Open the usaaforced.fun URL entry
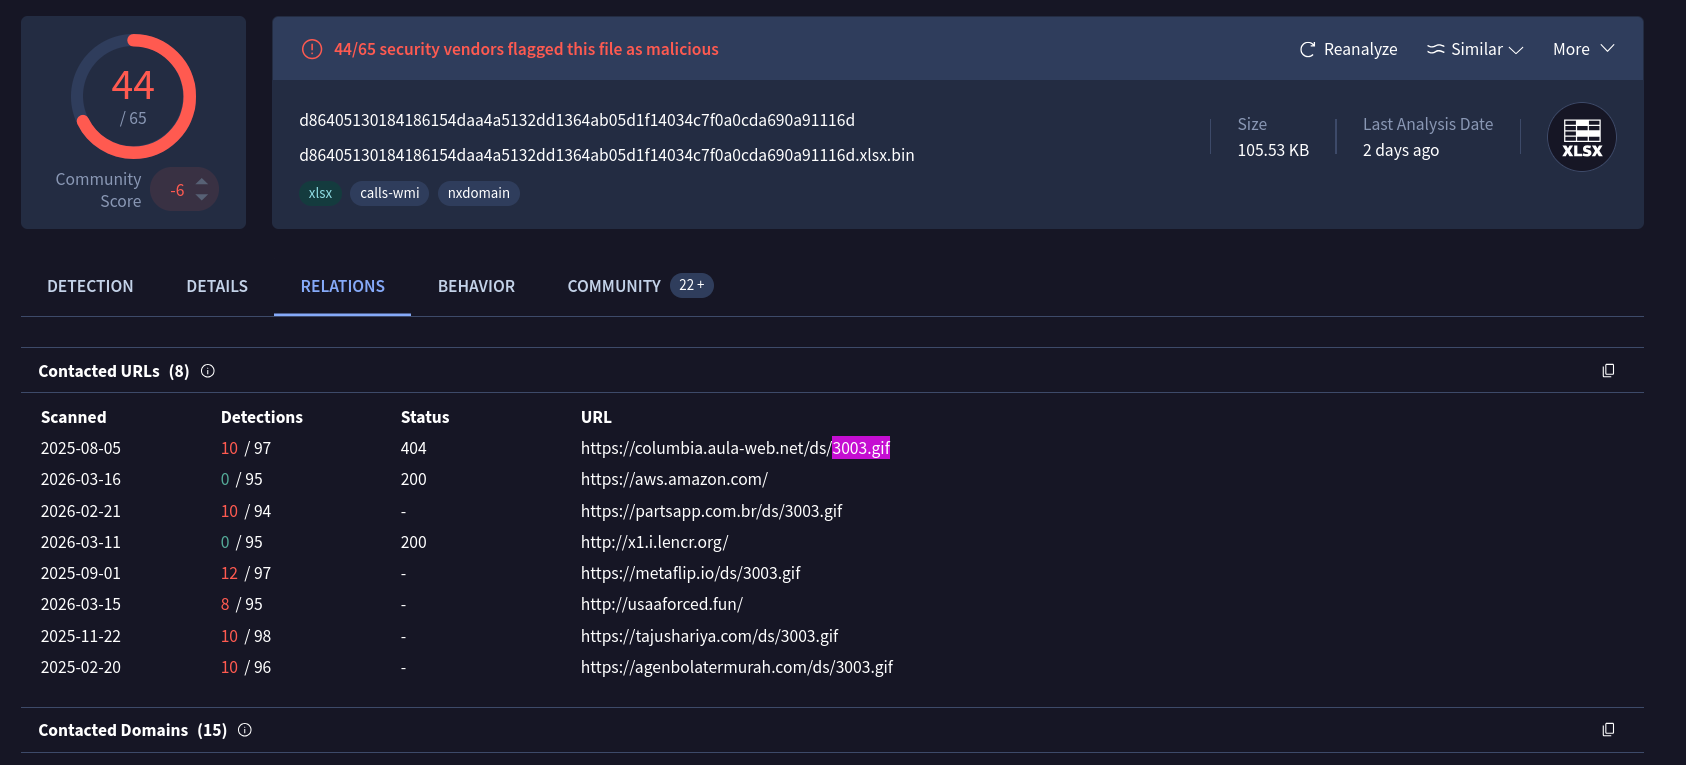Image resolution: width=1686 pixels, height=765 pixels. tap(661, 605)
